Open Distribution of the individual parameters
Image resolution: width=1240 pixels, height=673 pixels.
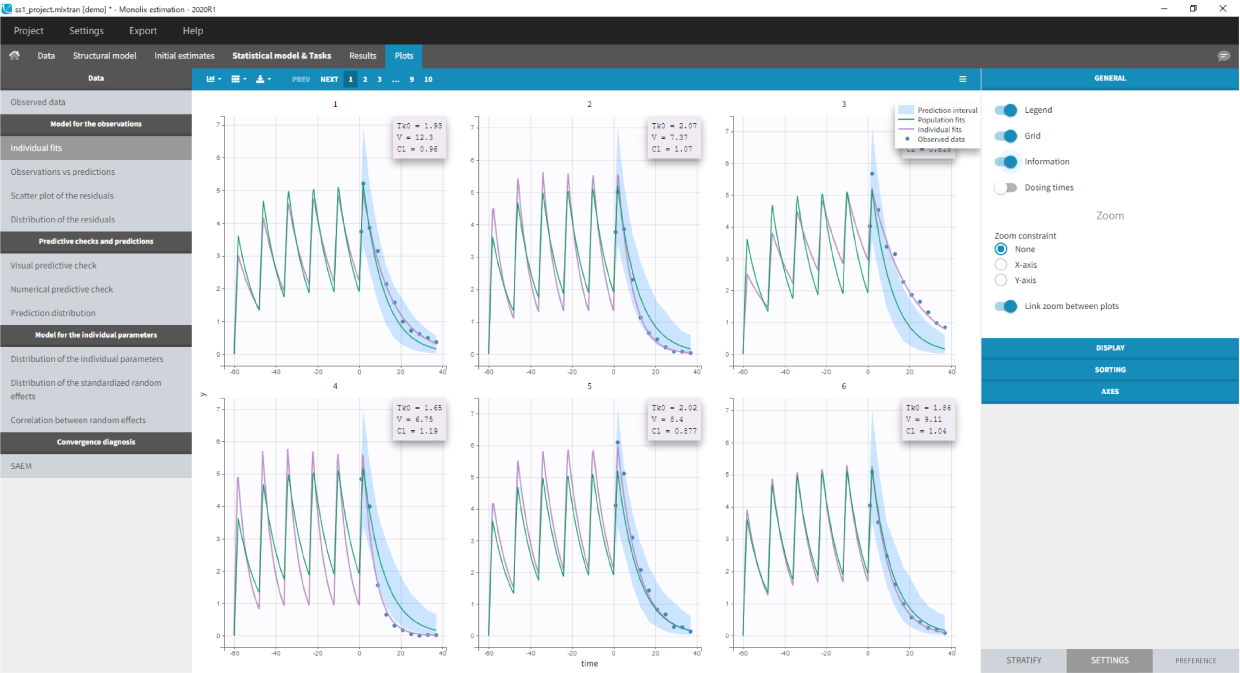click(96, 359)
